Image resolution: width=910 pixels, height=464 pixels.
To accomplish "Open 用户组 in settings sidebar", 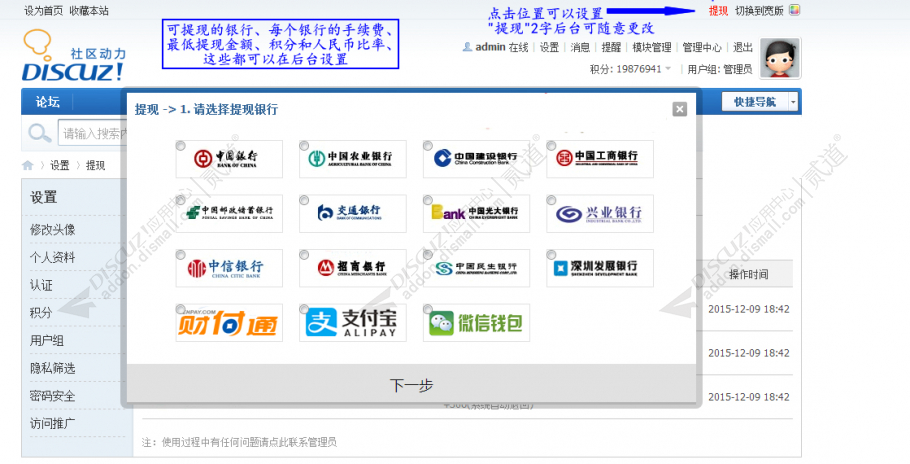I will point(47,340).
